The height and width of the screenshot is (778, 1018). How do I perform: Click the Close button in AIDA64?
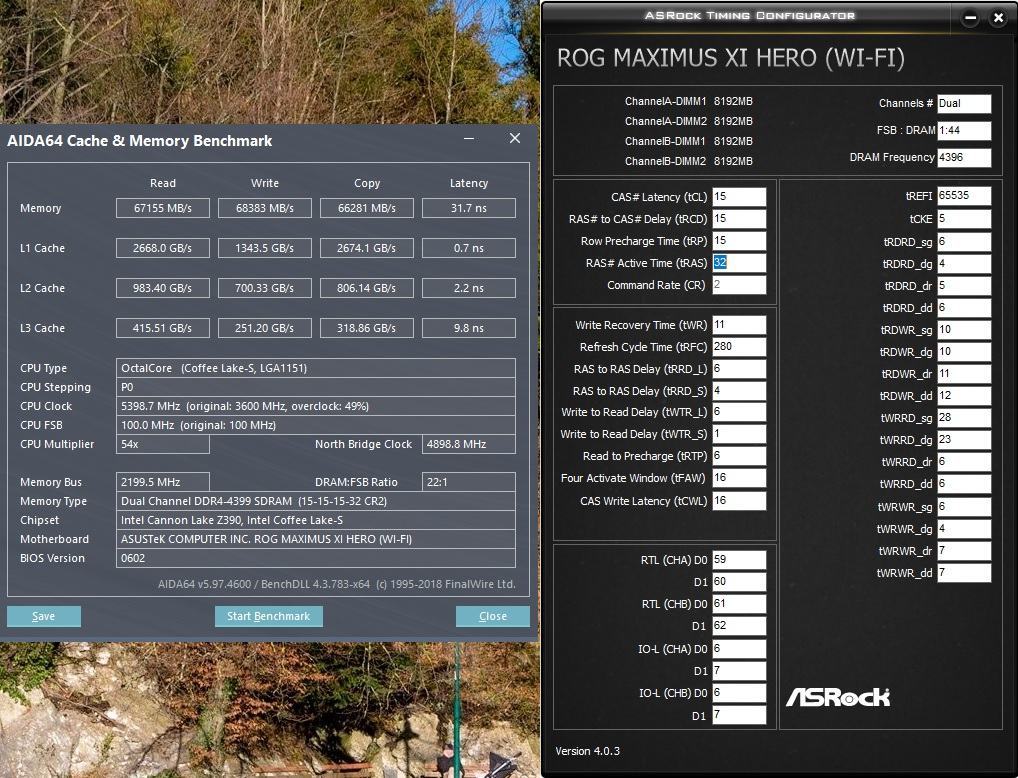pos(493,616)
